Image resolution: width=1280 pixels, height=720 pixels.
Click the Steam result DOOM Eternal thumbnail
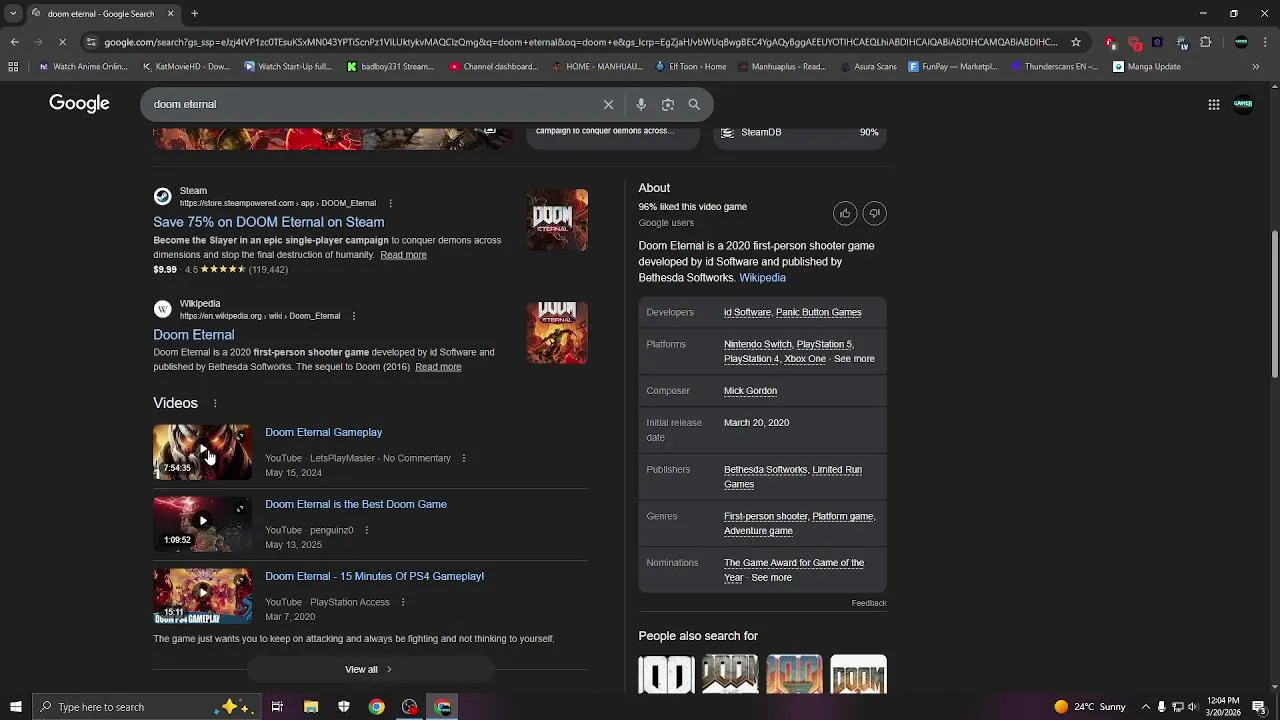click(x=557, y=220)
